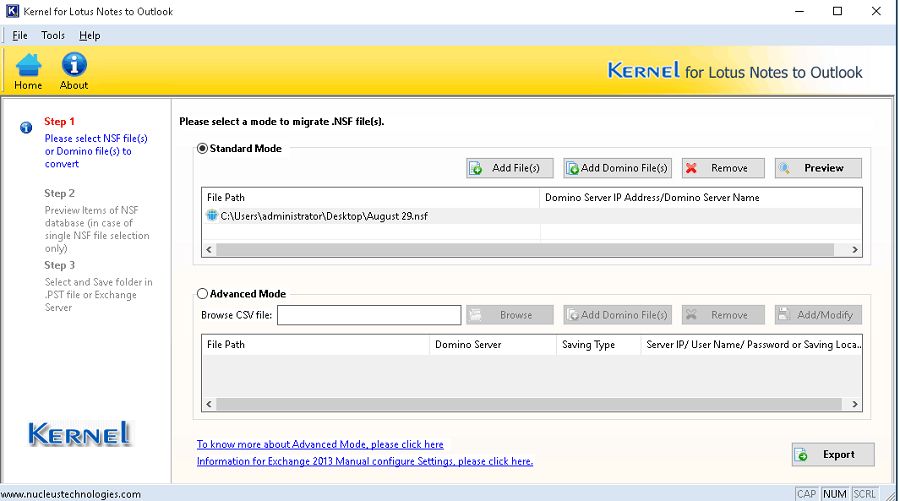Open the Advanced Mode information link
Image resolution: width=900 pixels, height=501 pixels.
coord(320,444)
